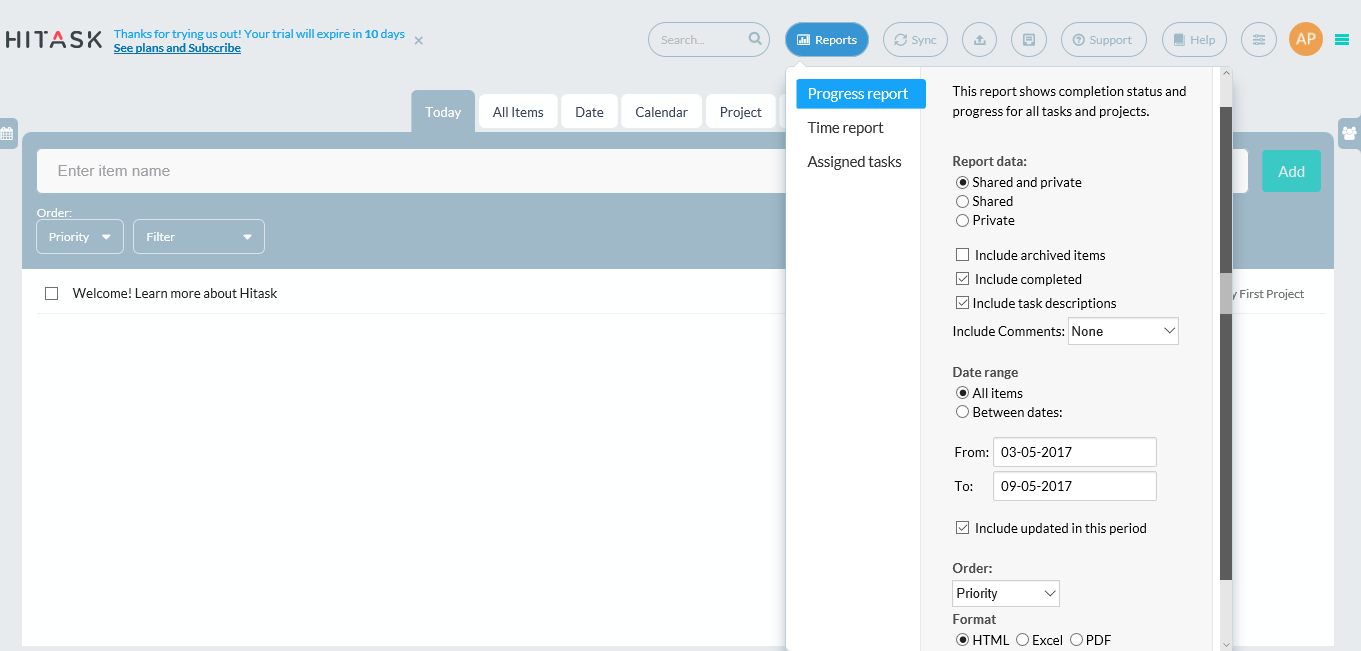This screenshot has height=651, width=1361.
Task: Open the green hamburger menu
Action: pyautogui.click(x=1342, y=40)
